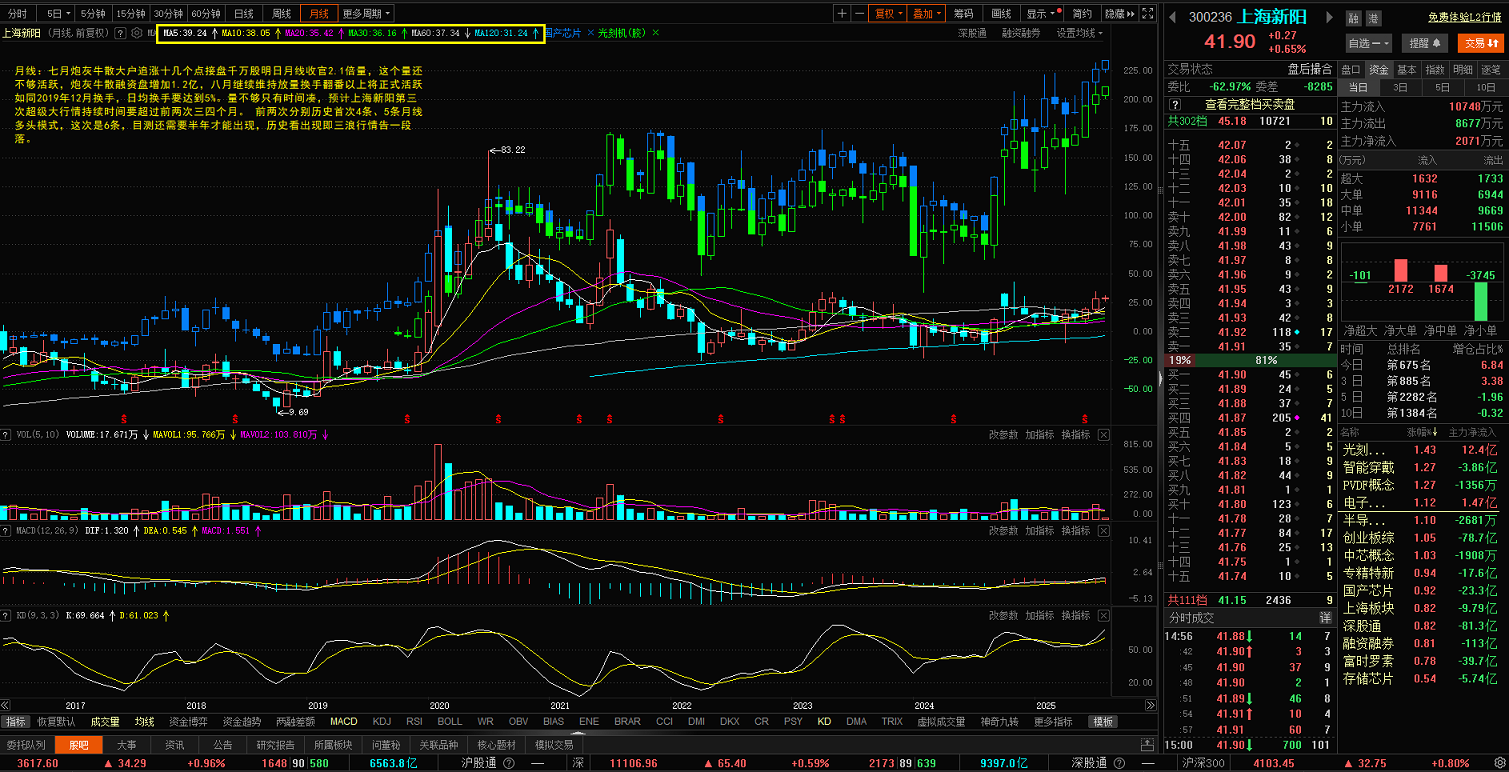Enable the BOLL indicator

click(450, 721)
